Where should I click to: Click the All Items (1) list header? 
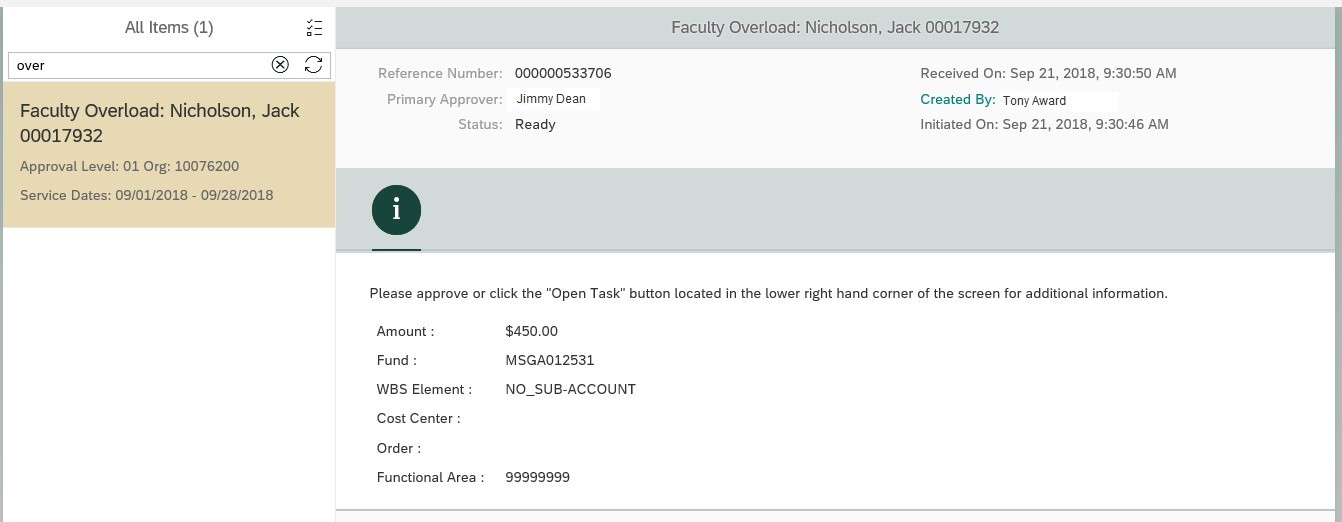[x=168, y=28]
